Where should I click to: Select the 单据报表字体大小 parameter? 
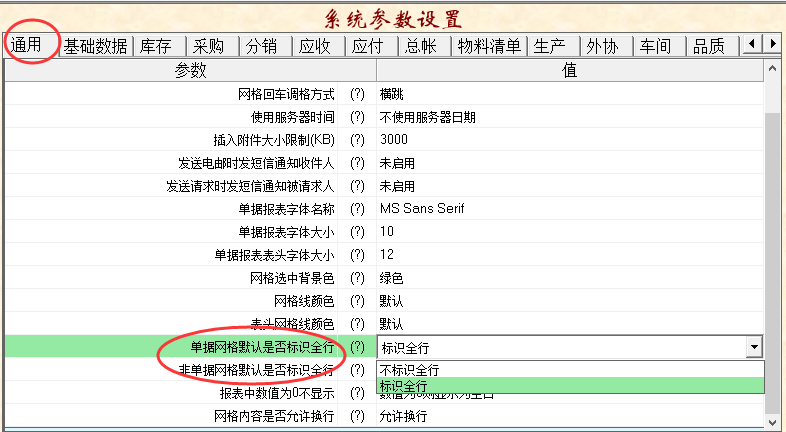[286, 232]
